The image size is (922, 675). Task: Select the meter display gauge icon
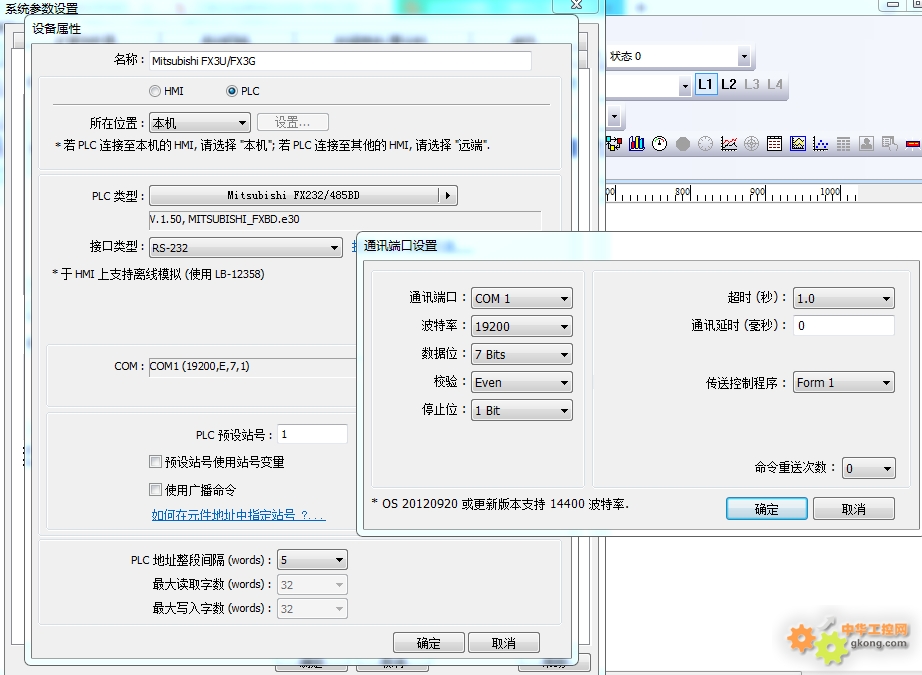coord(660,143)
